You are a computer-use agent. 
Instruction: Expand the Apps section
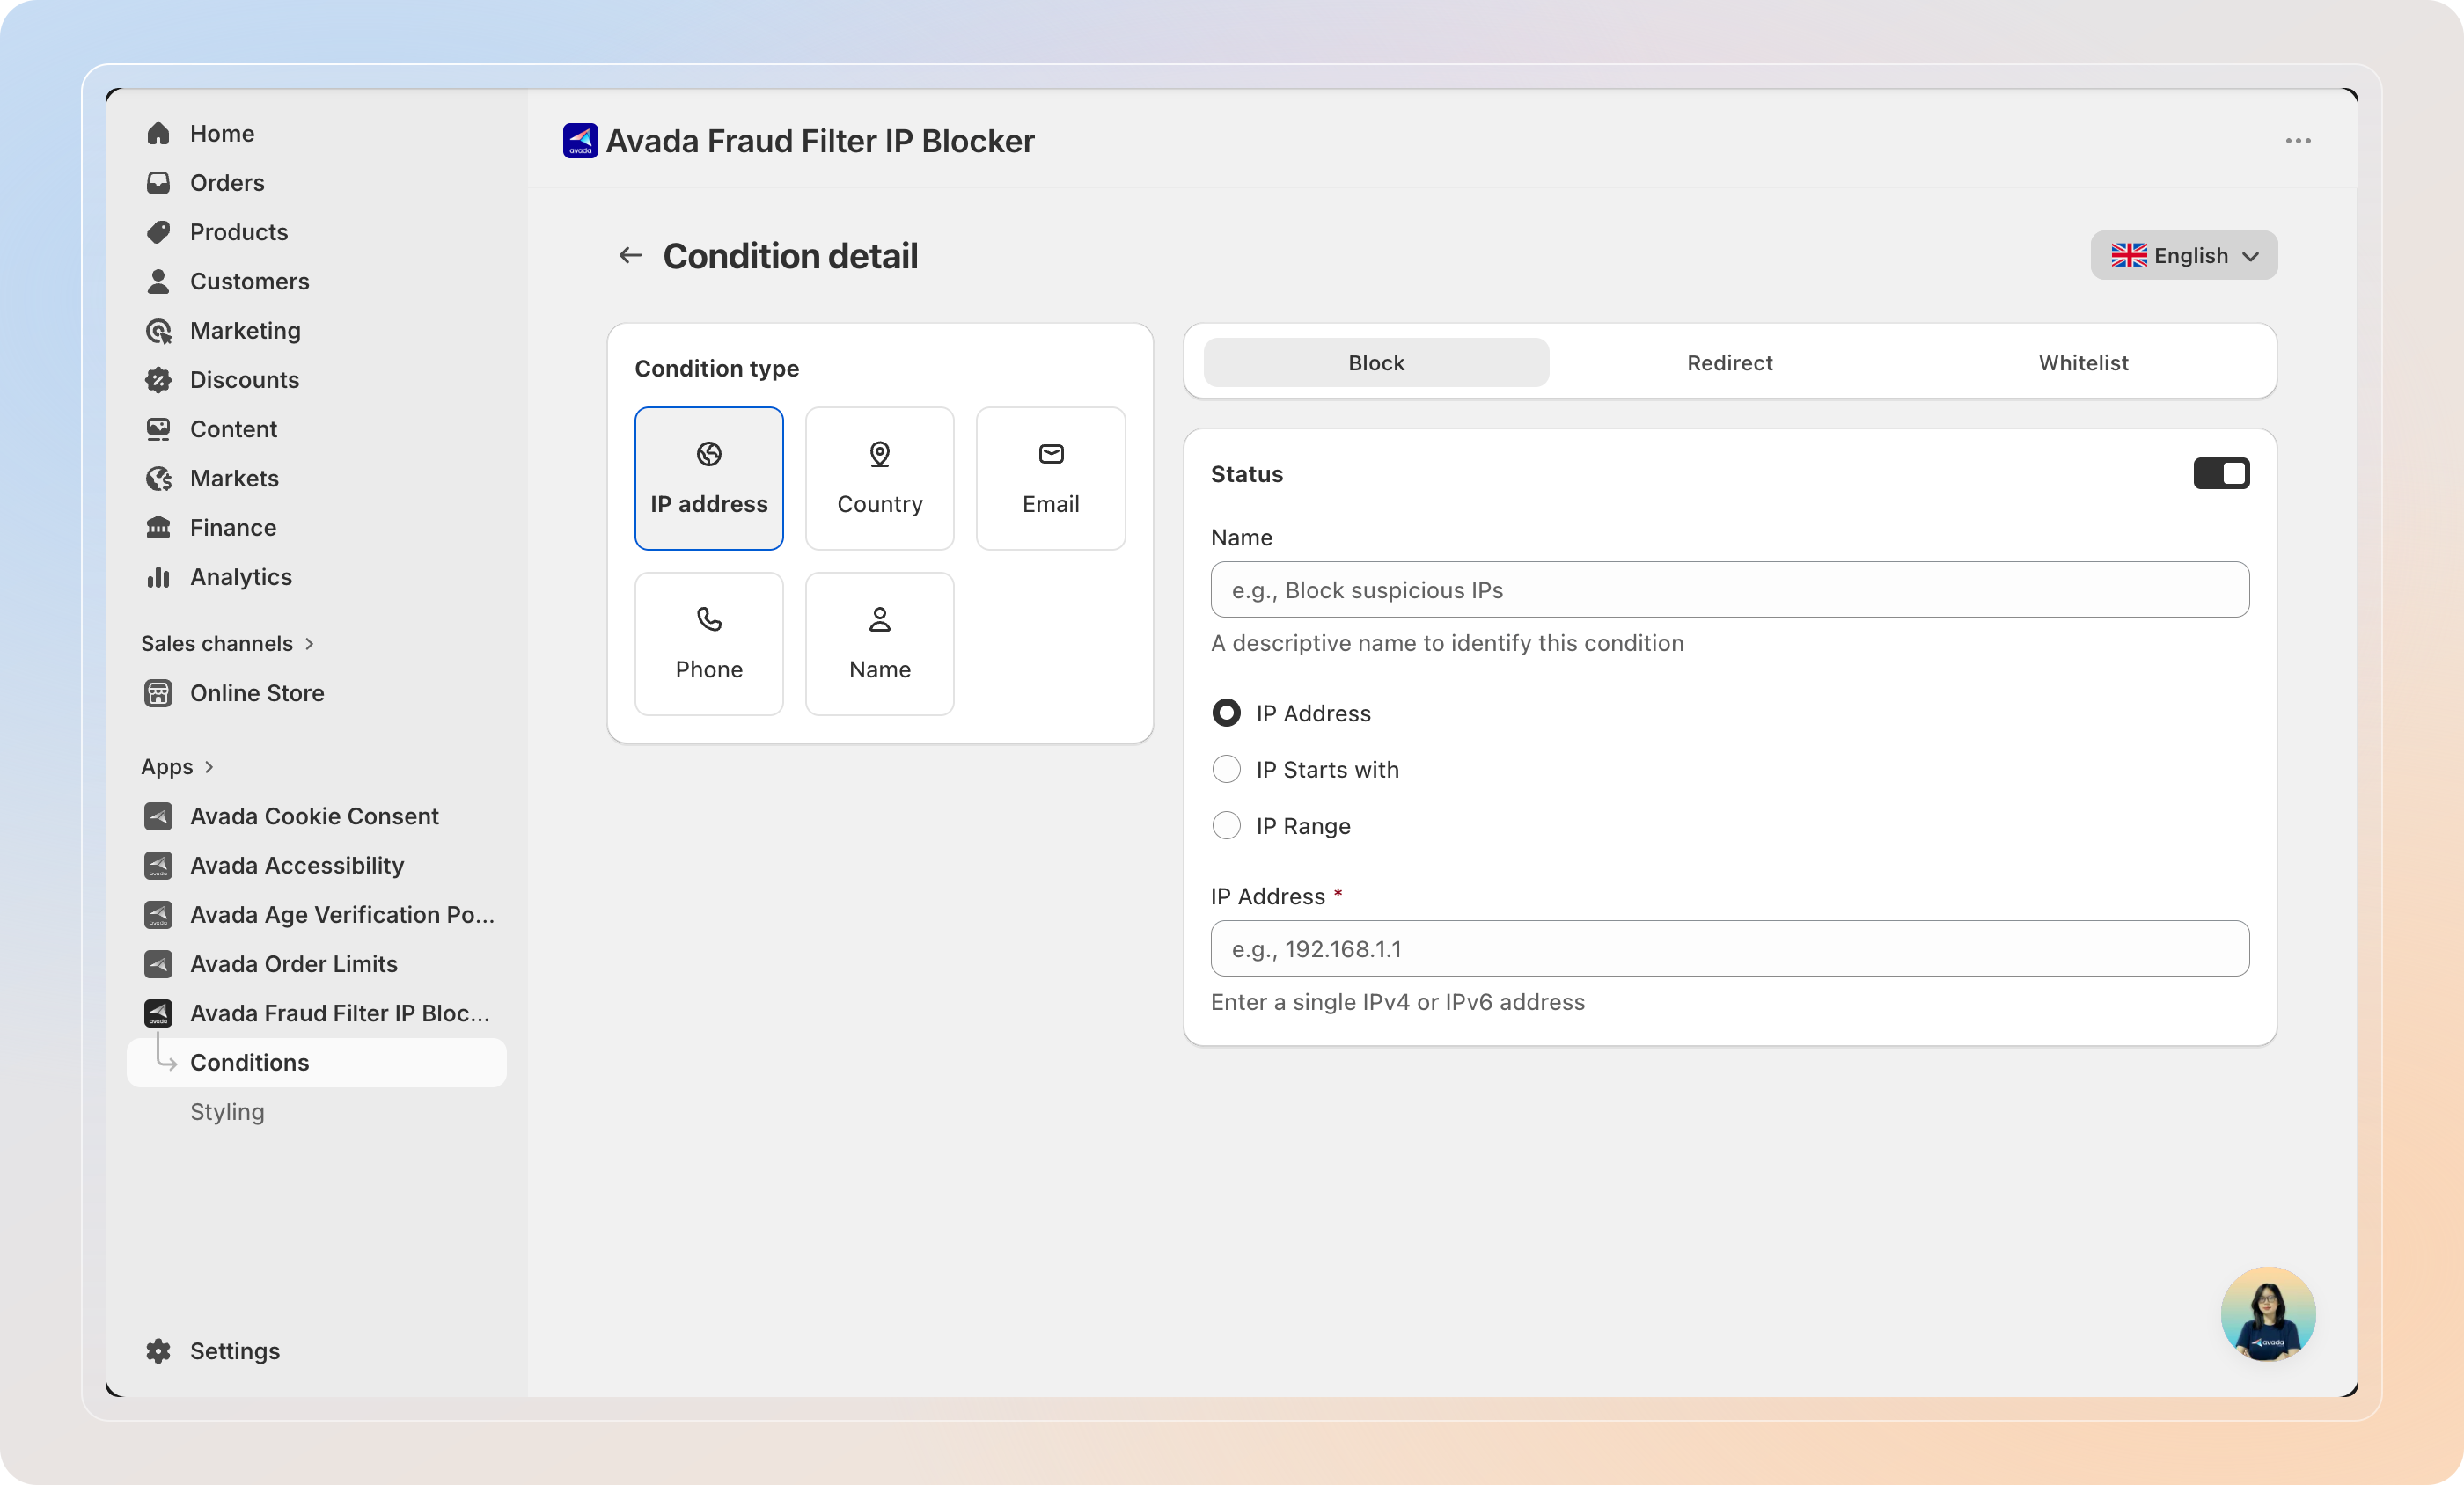coord(177,767)
